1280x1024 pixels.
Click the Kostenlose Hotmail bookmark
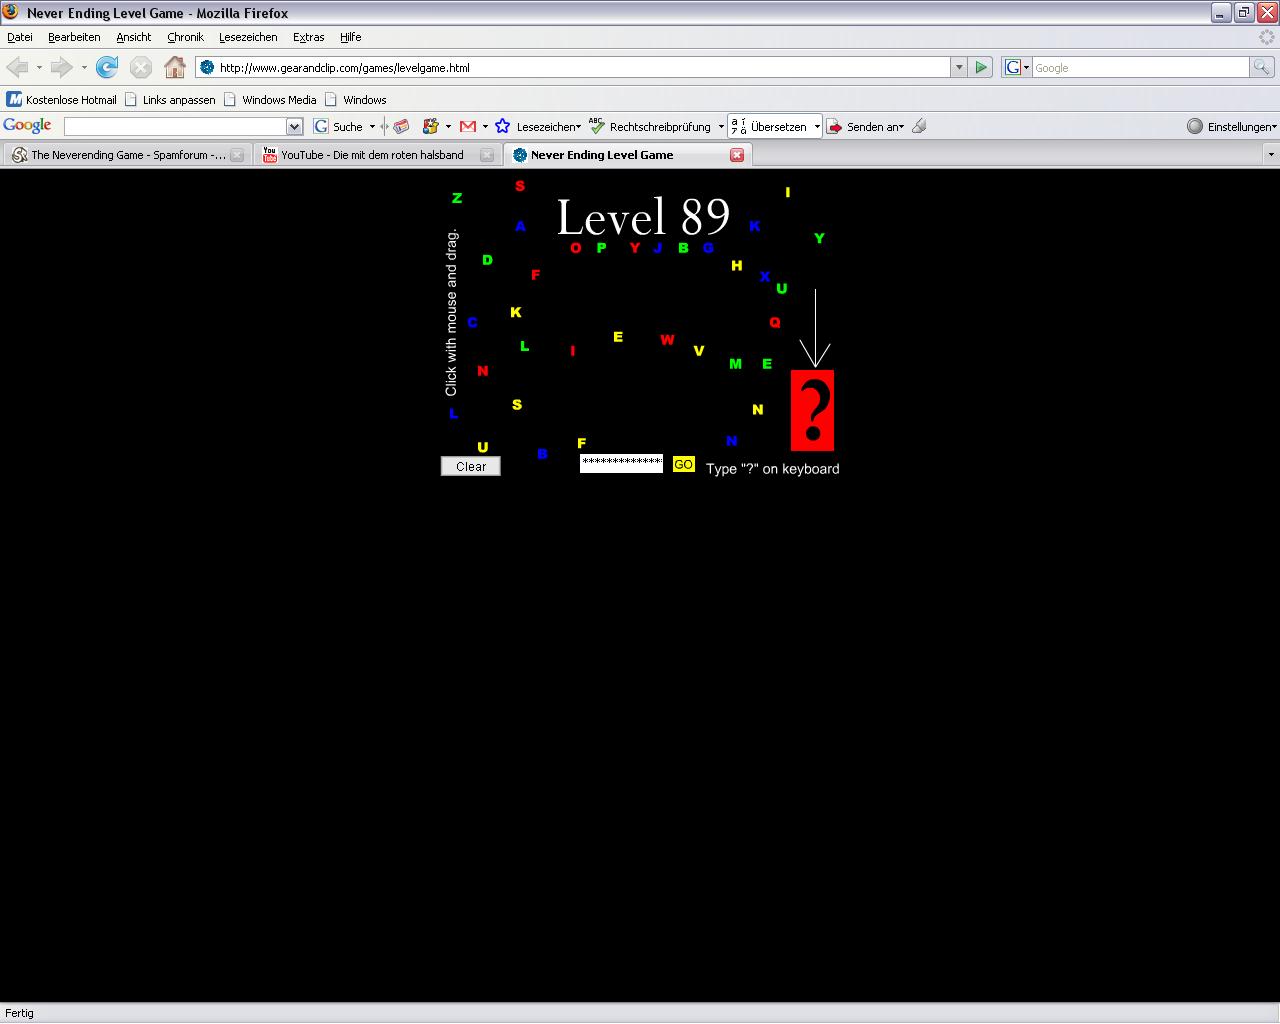pos(62,100)
